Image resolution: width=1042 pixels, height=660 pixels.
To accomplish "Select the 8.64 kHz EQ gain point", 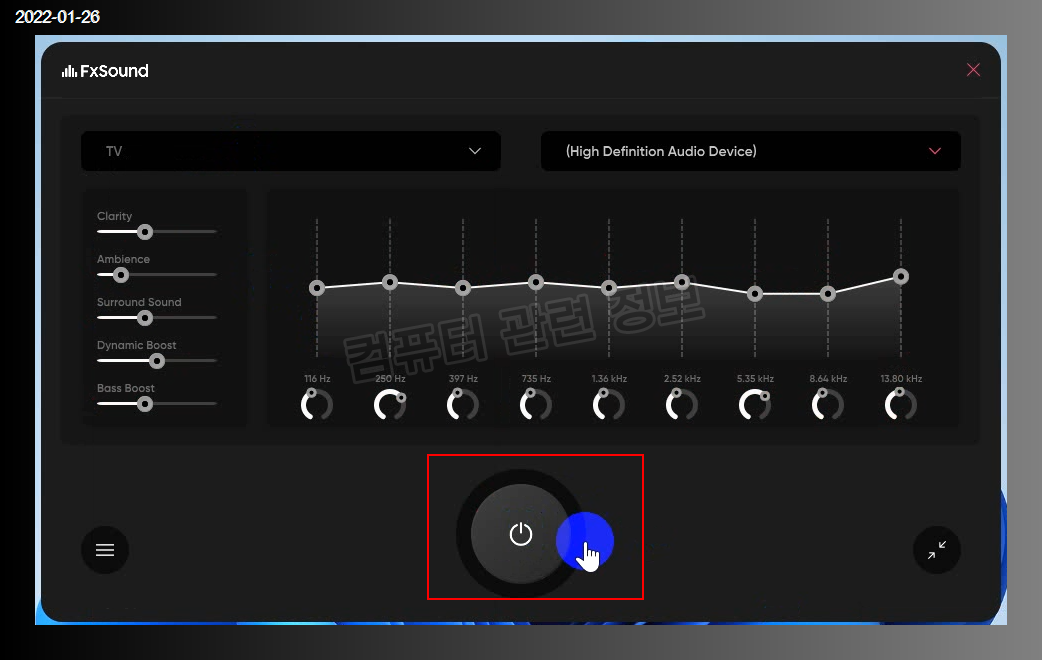I will tap(828, 293).
